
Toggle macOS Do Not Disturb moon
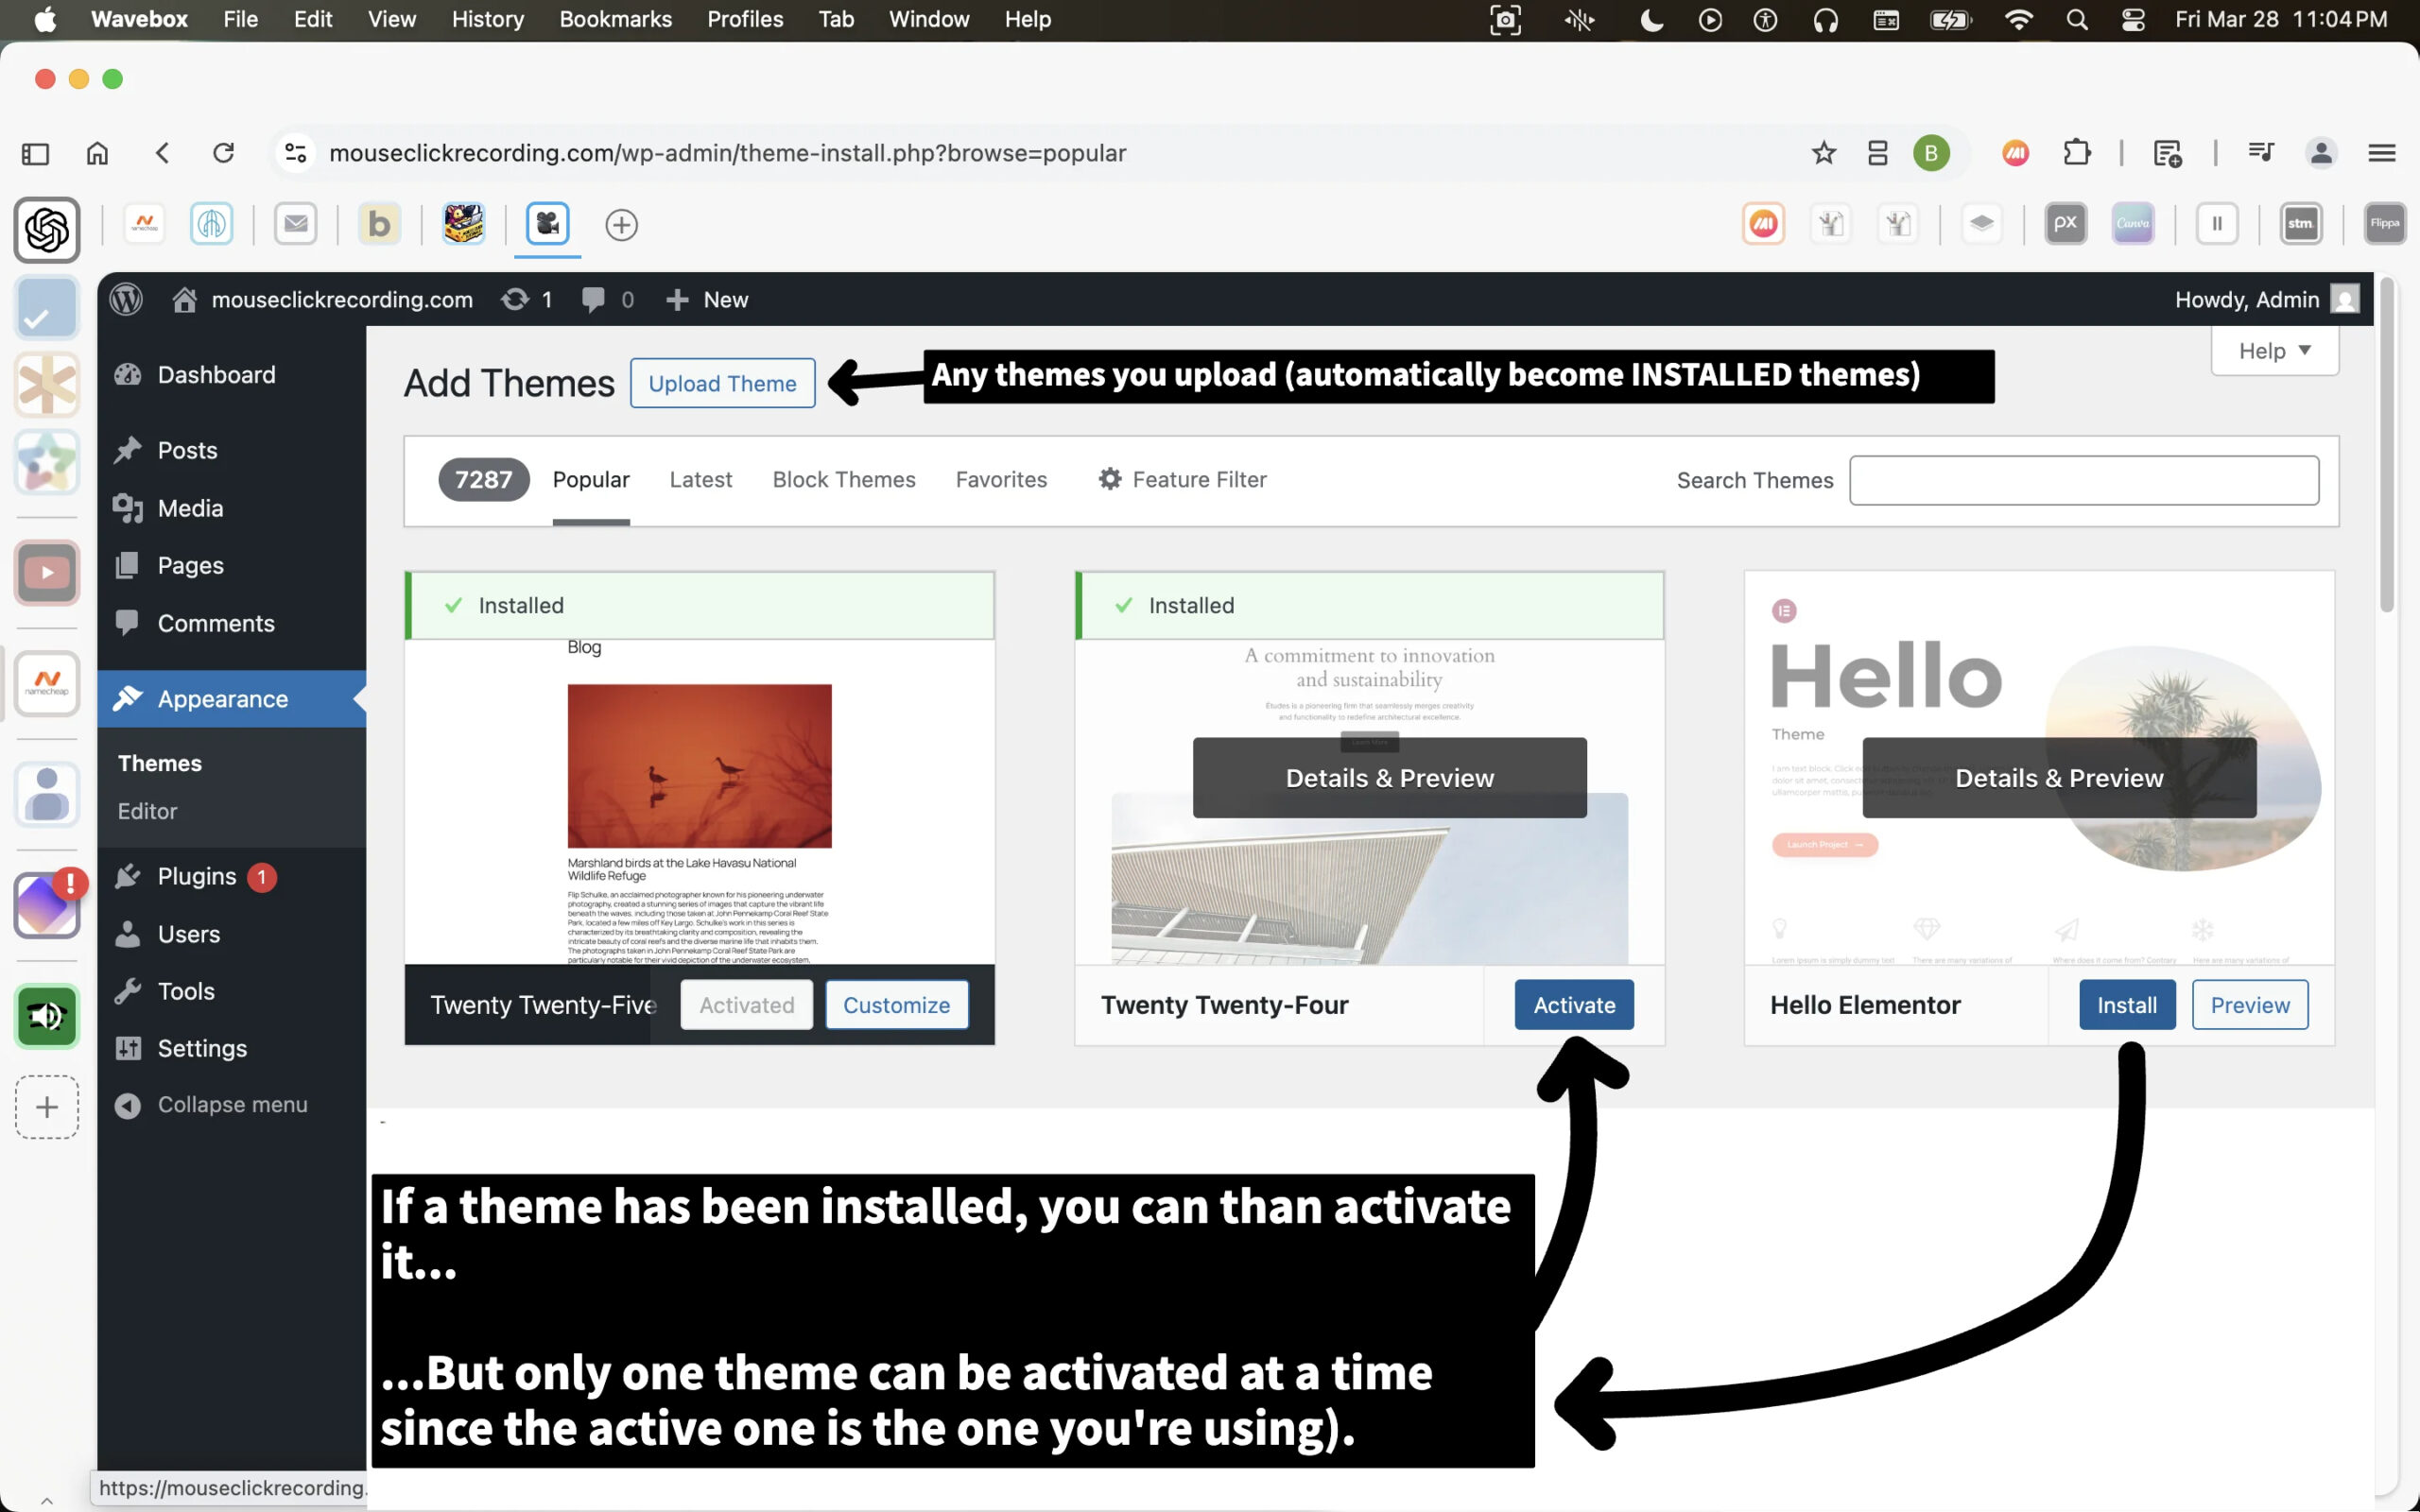coord(1651,19)
